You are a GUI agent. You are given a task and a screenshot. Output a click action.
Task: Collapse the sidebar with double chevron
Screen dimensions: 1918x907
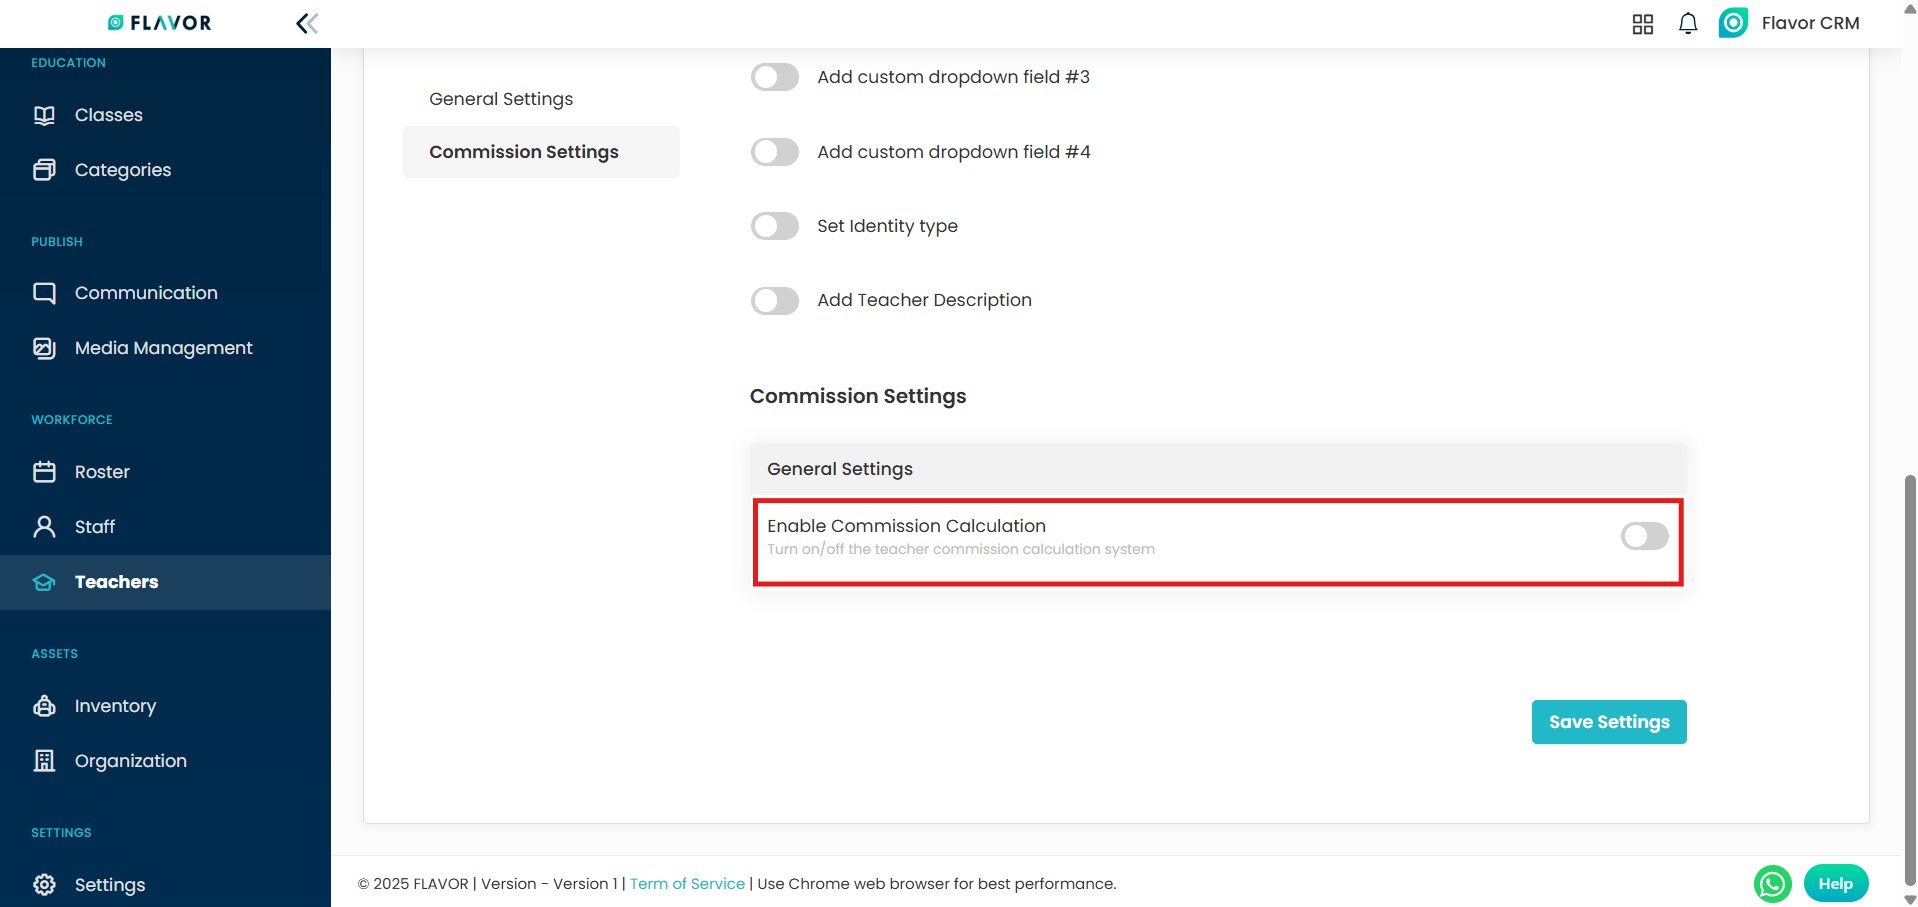(307, 23)
